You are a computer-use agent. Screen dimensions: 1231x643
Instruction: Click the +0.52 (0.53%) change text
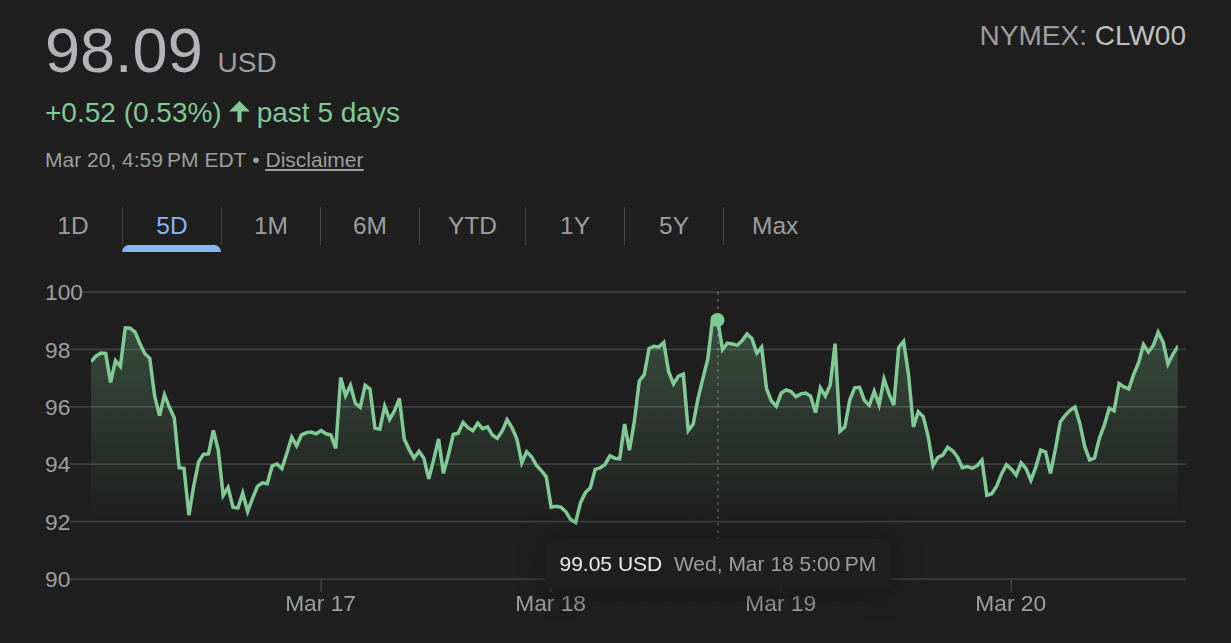coord(133,113)
